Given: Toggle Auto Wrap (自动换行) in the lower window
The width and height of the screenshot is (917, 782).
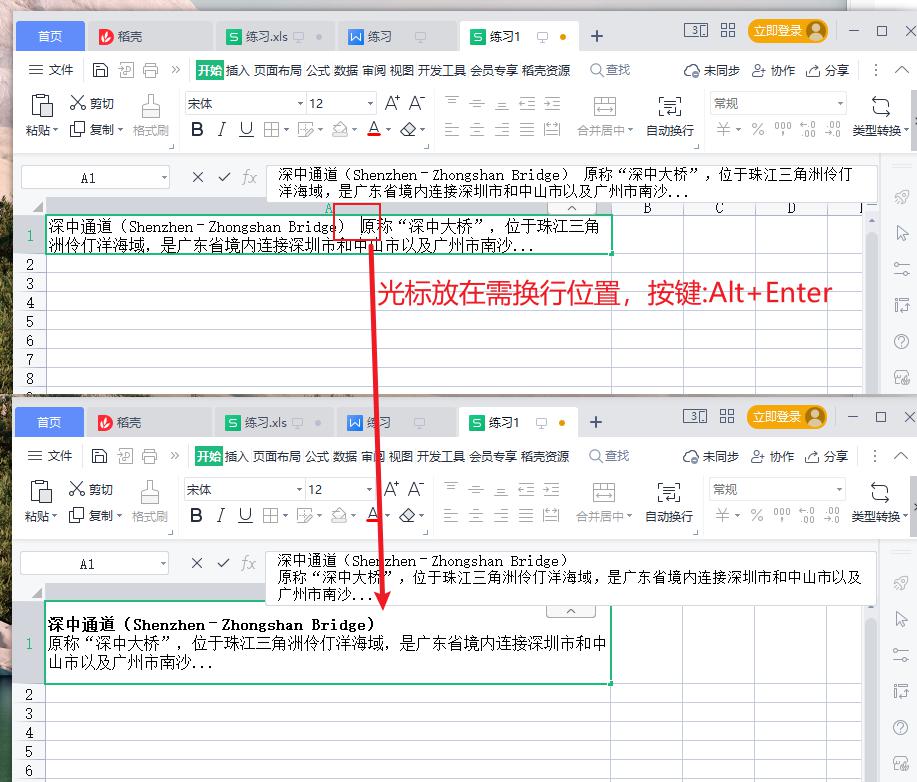Looking at the screenshot, I should point(668,502).
